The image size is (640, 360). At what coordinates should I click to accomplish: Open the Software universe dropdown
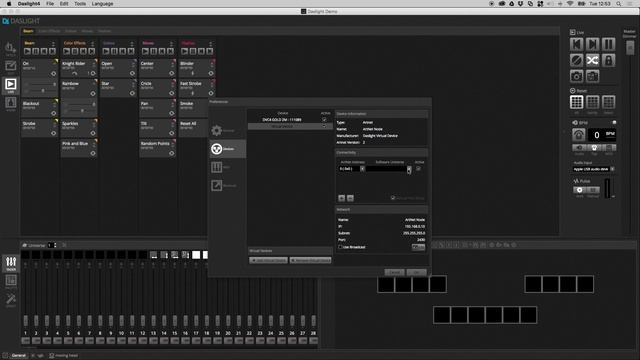(409, 169)
